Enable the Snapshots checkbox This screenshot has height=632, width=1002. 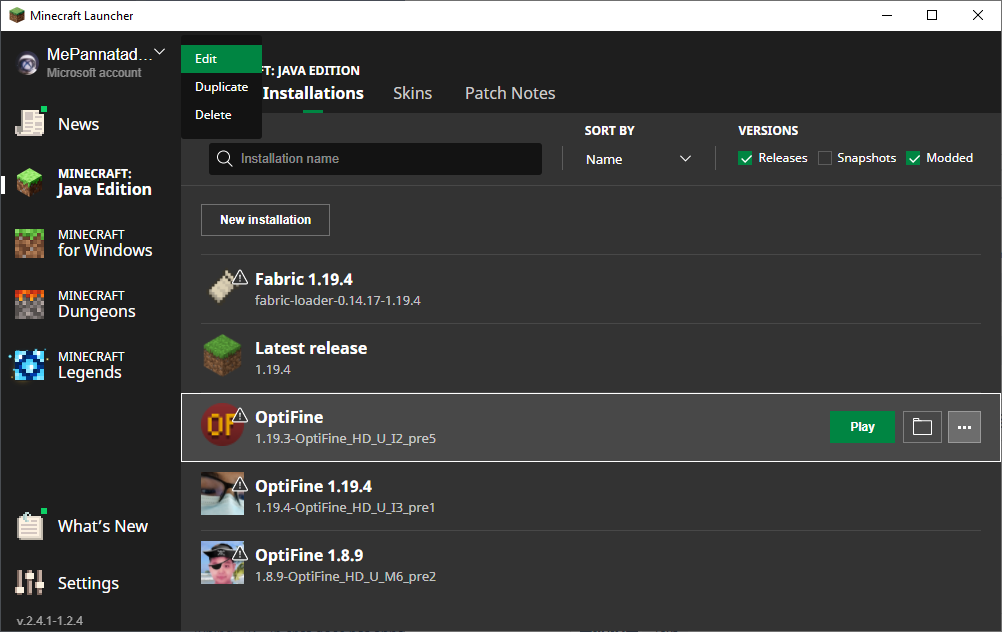[x=825, y=158]
